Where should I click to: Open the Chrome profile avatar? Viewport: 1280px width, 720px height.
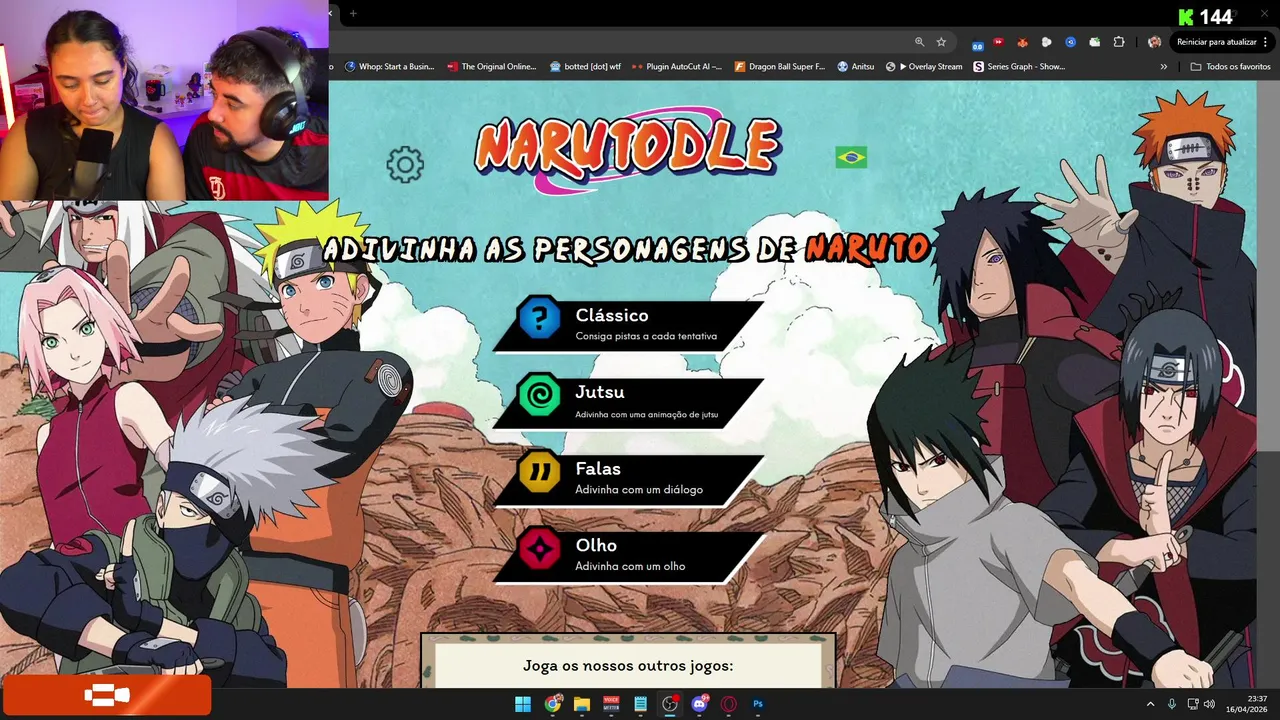(1154, 42)
